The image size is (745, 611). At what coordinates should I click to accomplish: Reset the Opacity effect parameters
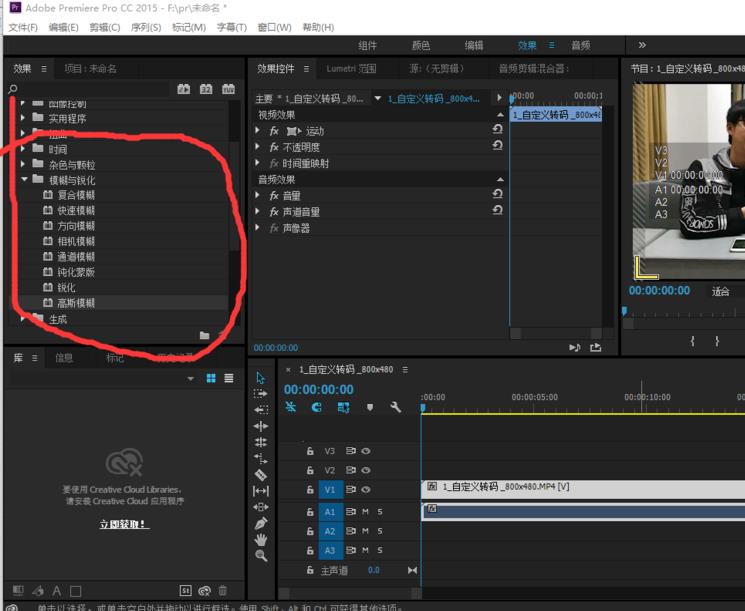tap(497, 145)
